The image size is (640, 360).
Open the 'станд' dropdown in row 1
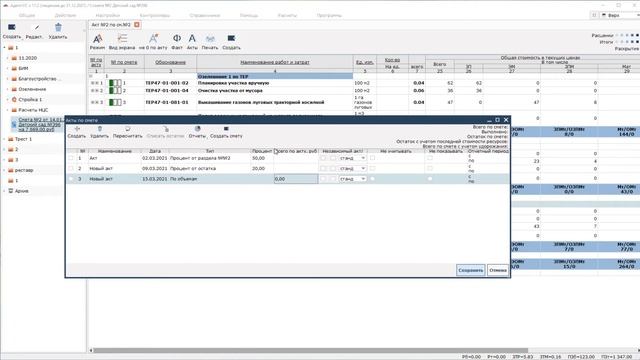pos(353,158)
